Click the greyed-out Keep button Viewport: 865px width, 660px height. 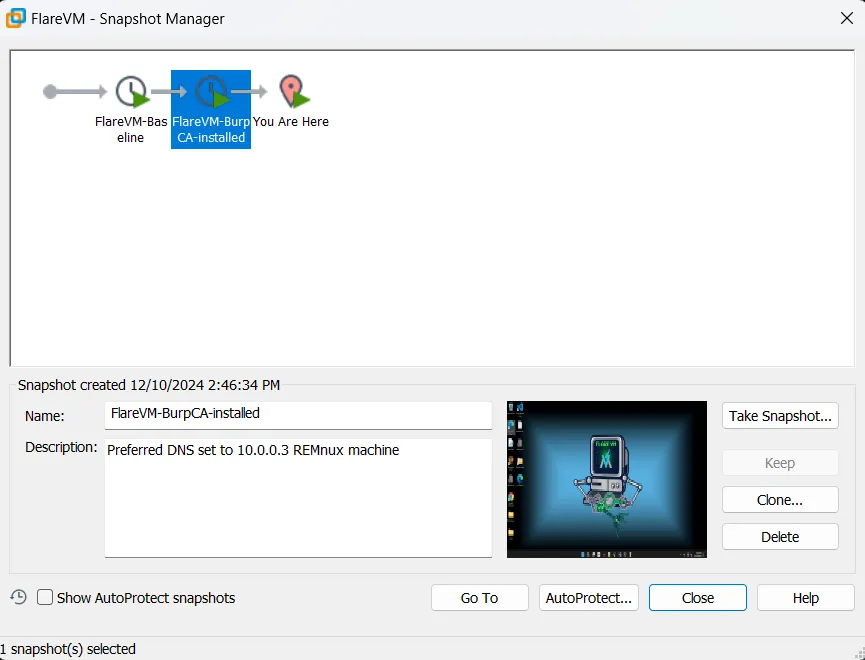tap(780, 463)
